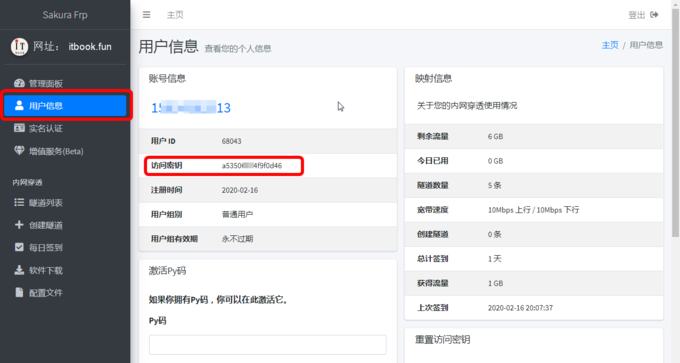Click the blurred account phone number
Screen dimensions: 680x363
coord(191,108)
